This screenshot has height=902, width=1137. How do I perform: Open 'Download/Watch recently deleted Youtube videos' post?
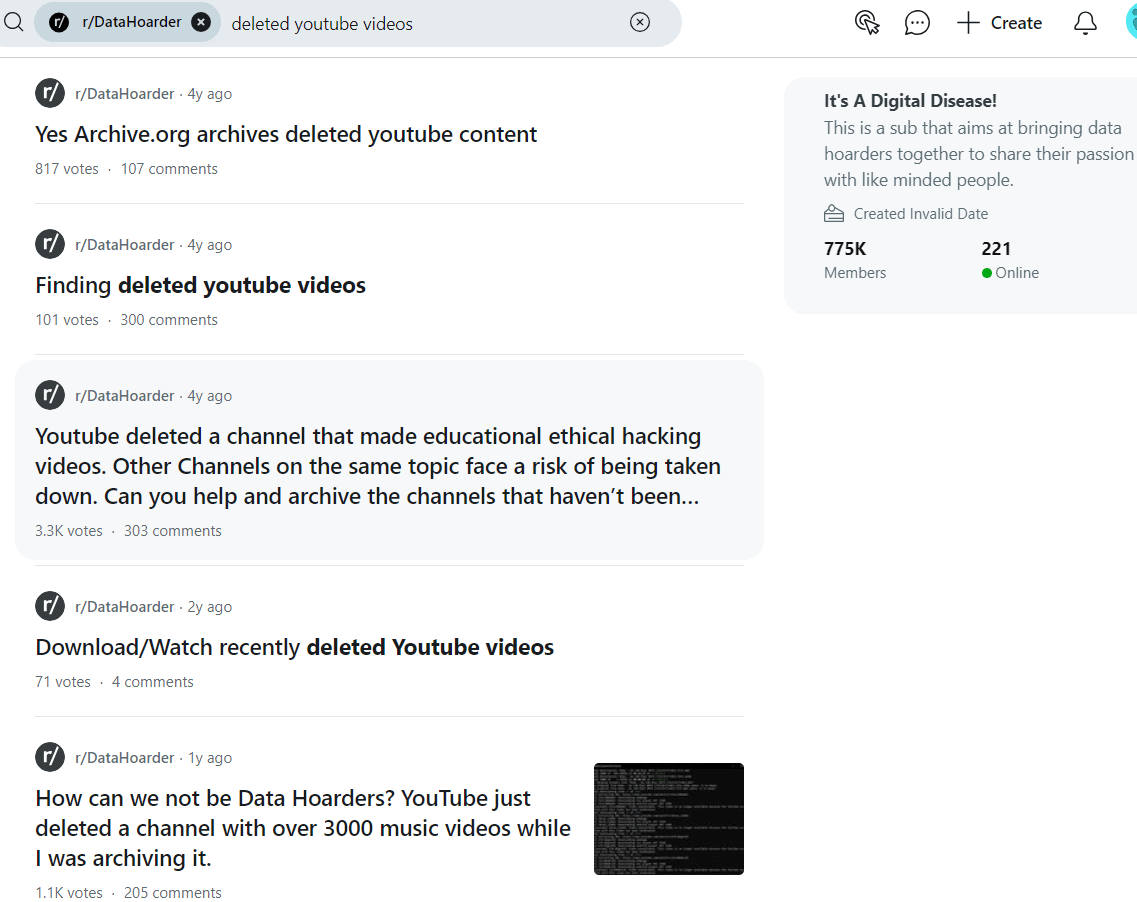(x=294, y=647)
